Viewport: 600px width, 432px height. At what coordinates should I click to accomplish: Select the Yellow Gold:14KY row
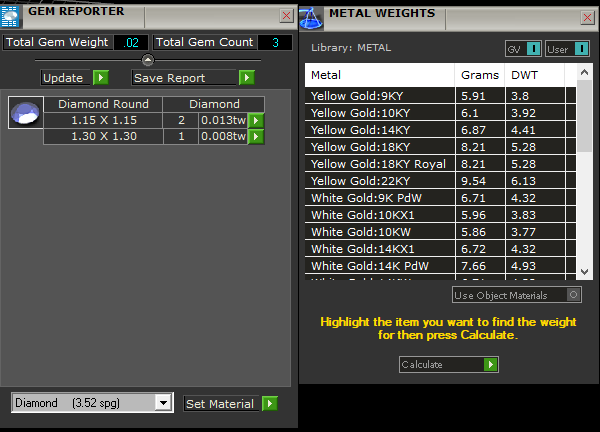click(380, 131)
